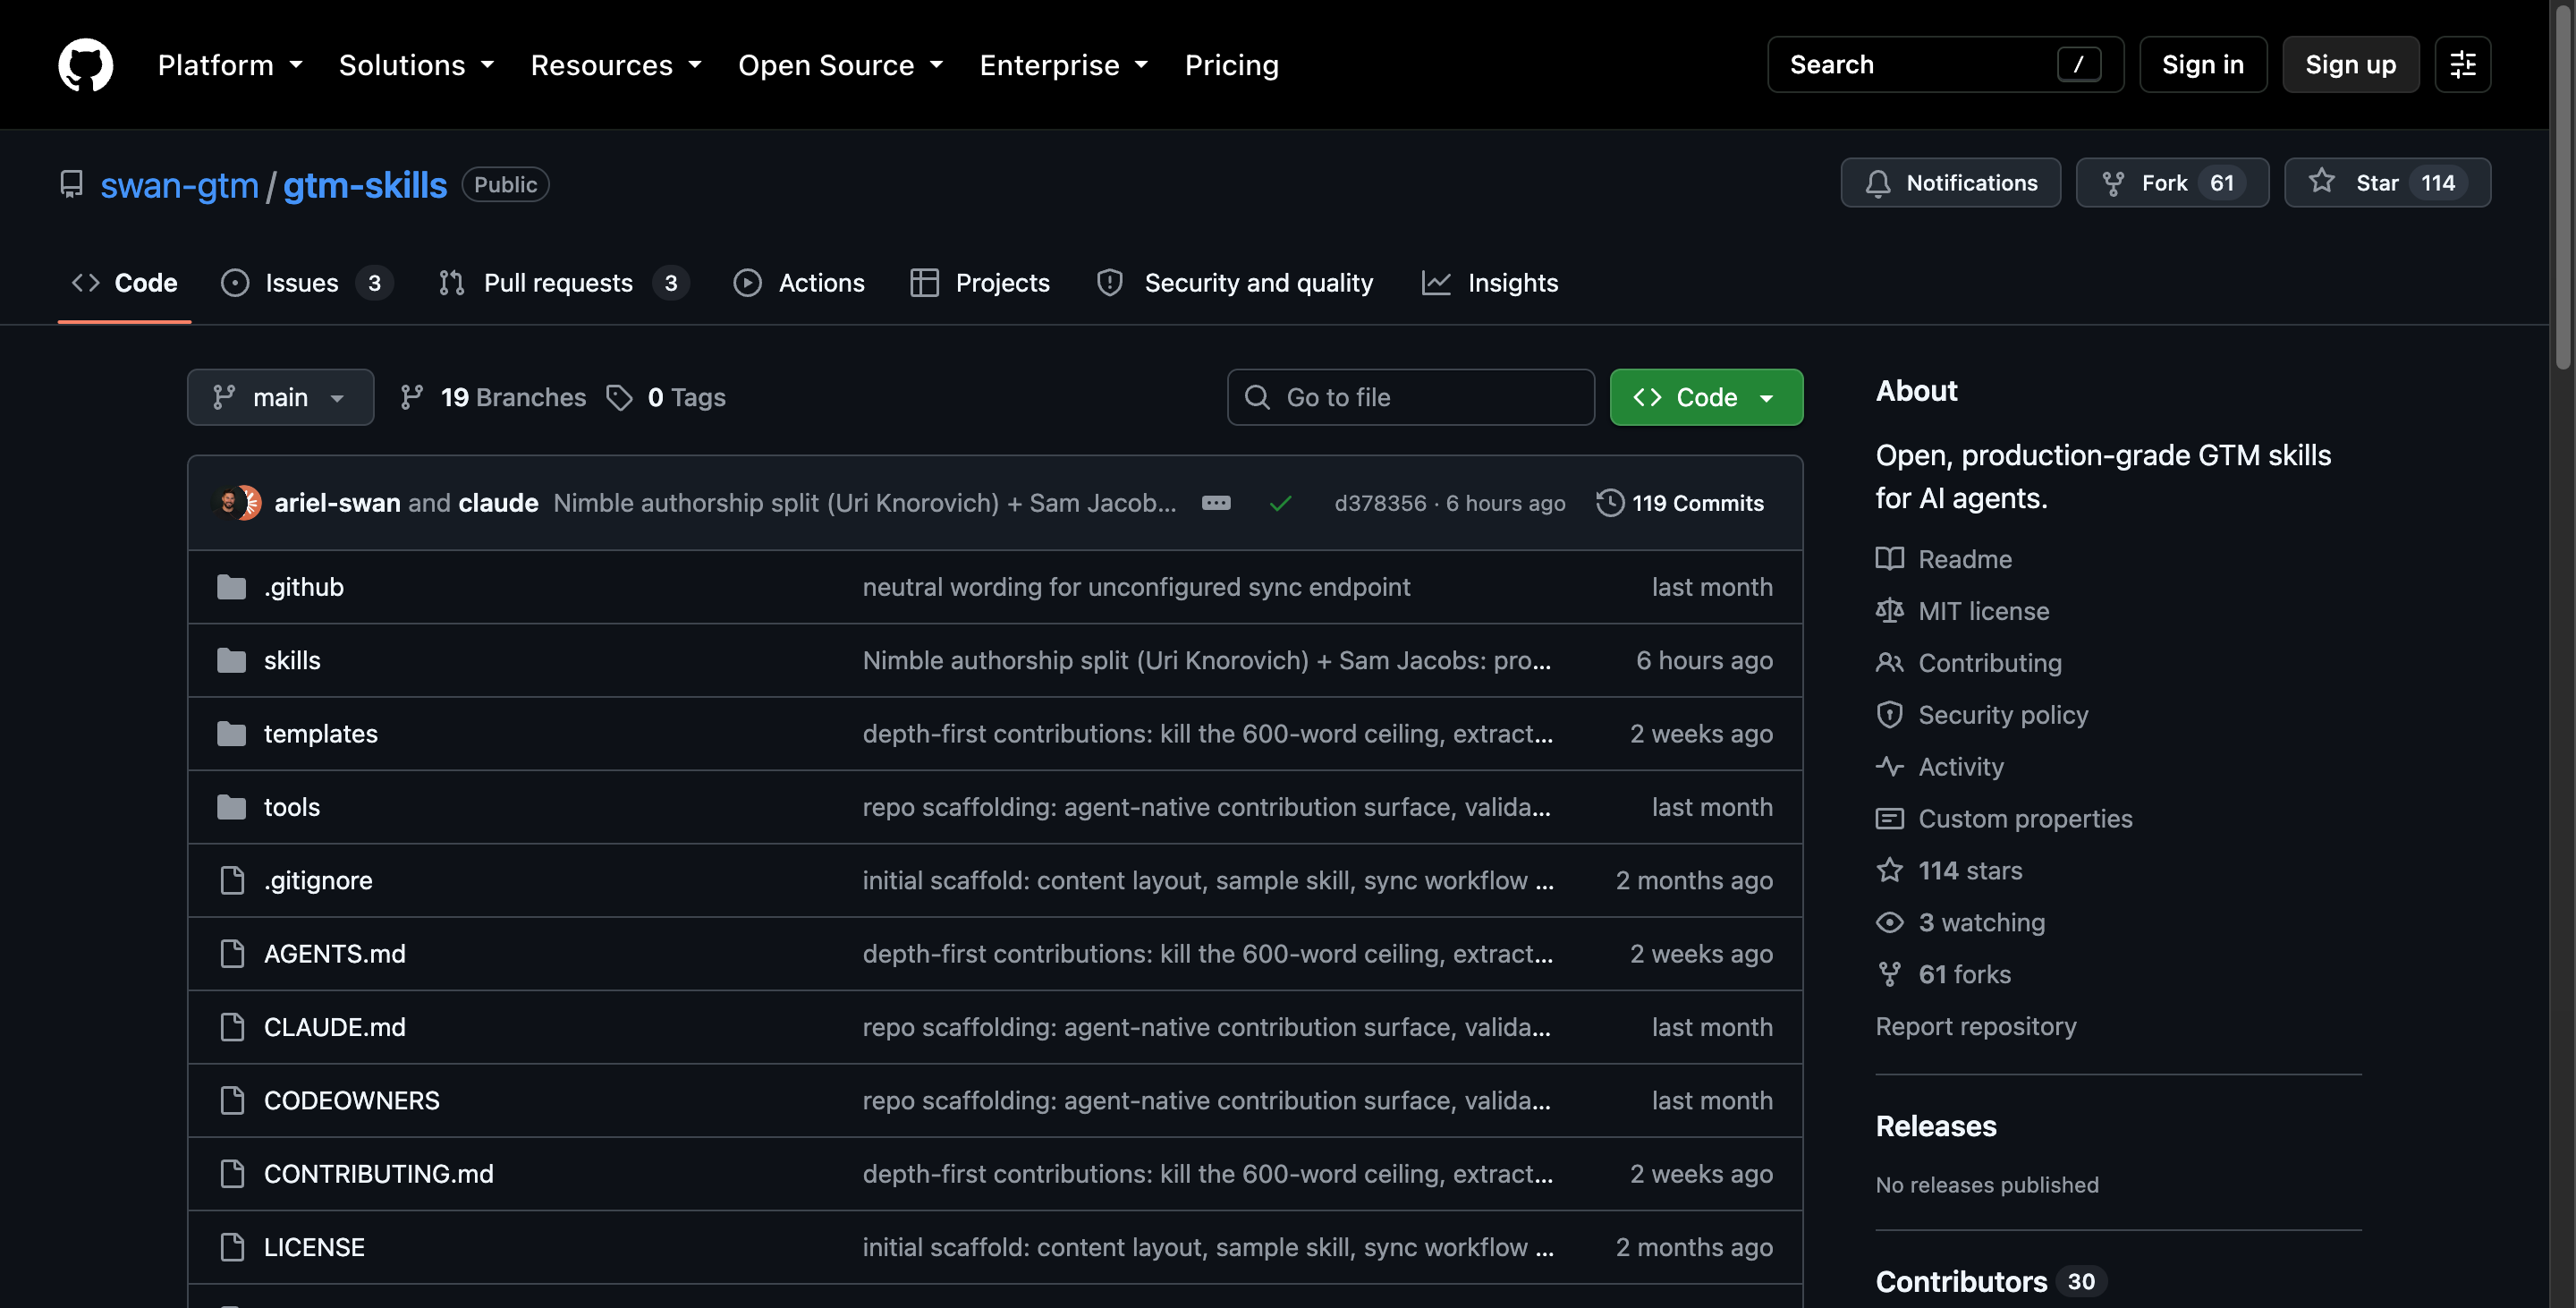Click the file icon for AGENTS.md
This screenshot has width=2576, height=1308.
pos(232,954)
